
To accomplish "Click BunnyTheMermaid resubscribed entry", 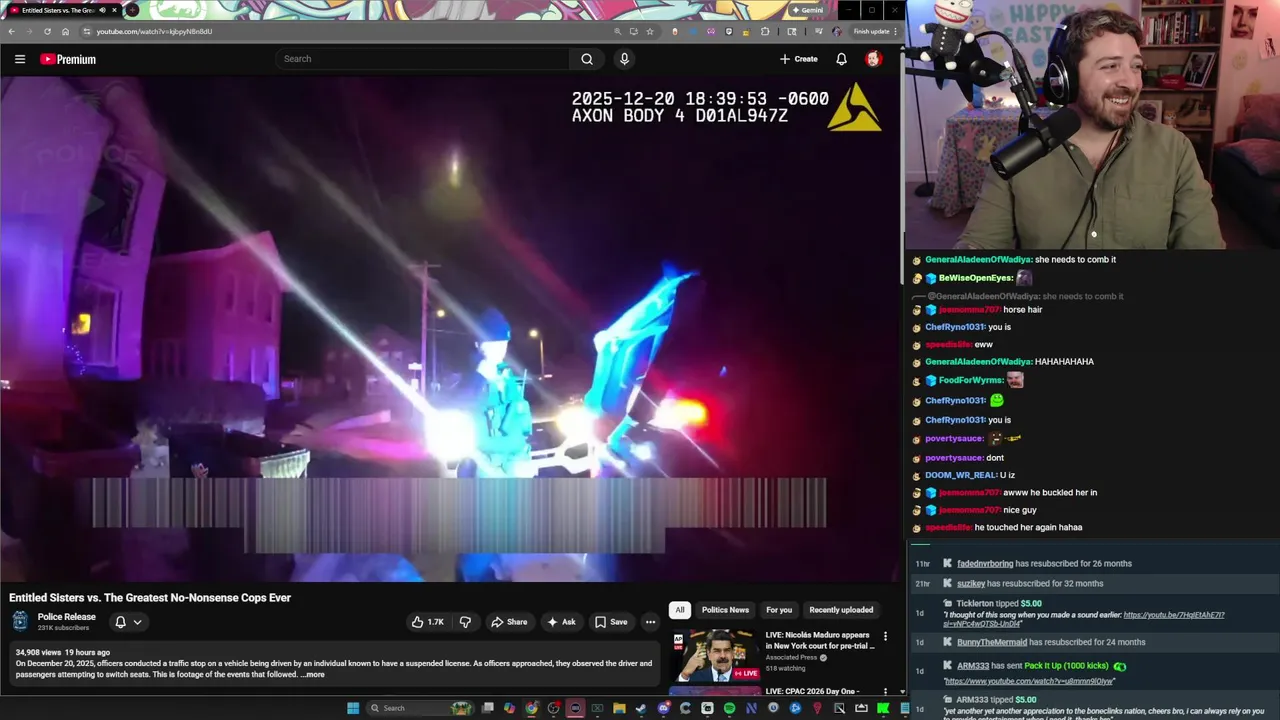I will click(x=1093, y=642).
